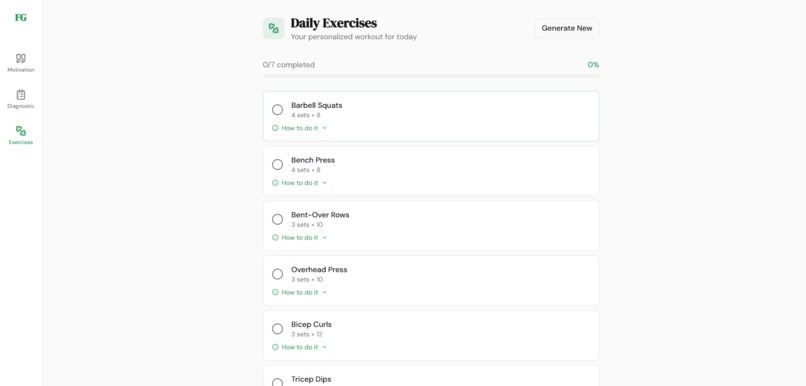
Task: Select the Exercises dumbbell icon in the sidebar
Action: (21, 131)
